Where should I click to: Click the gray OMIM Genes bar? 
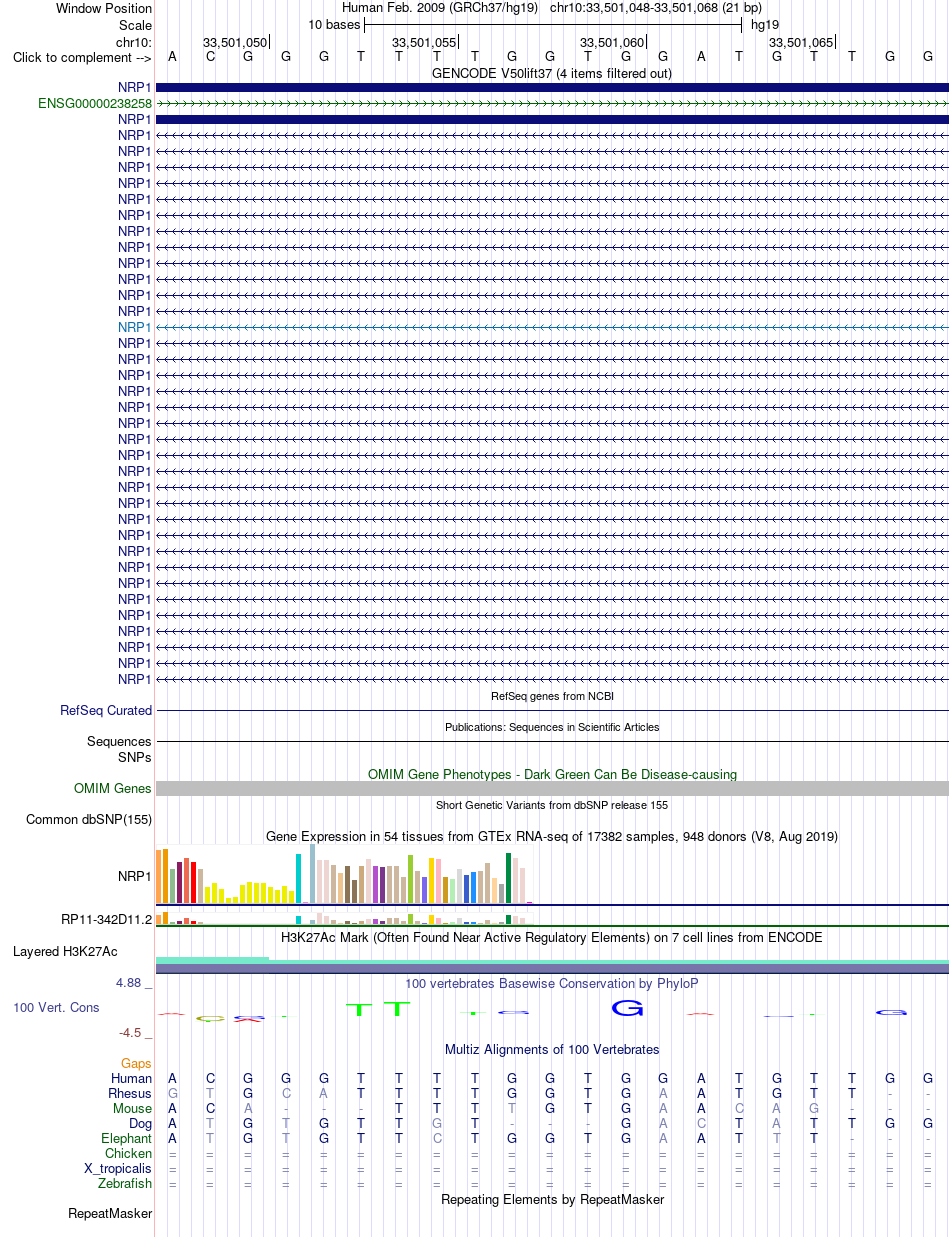click(x=552, y=788)
